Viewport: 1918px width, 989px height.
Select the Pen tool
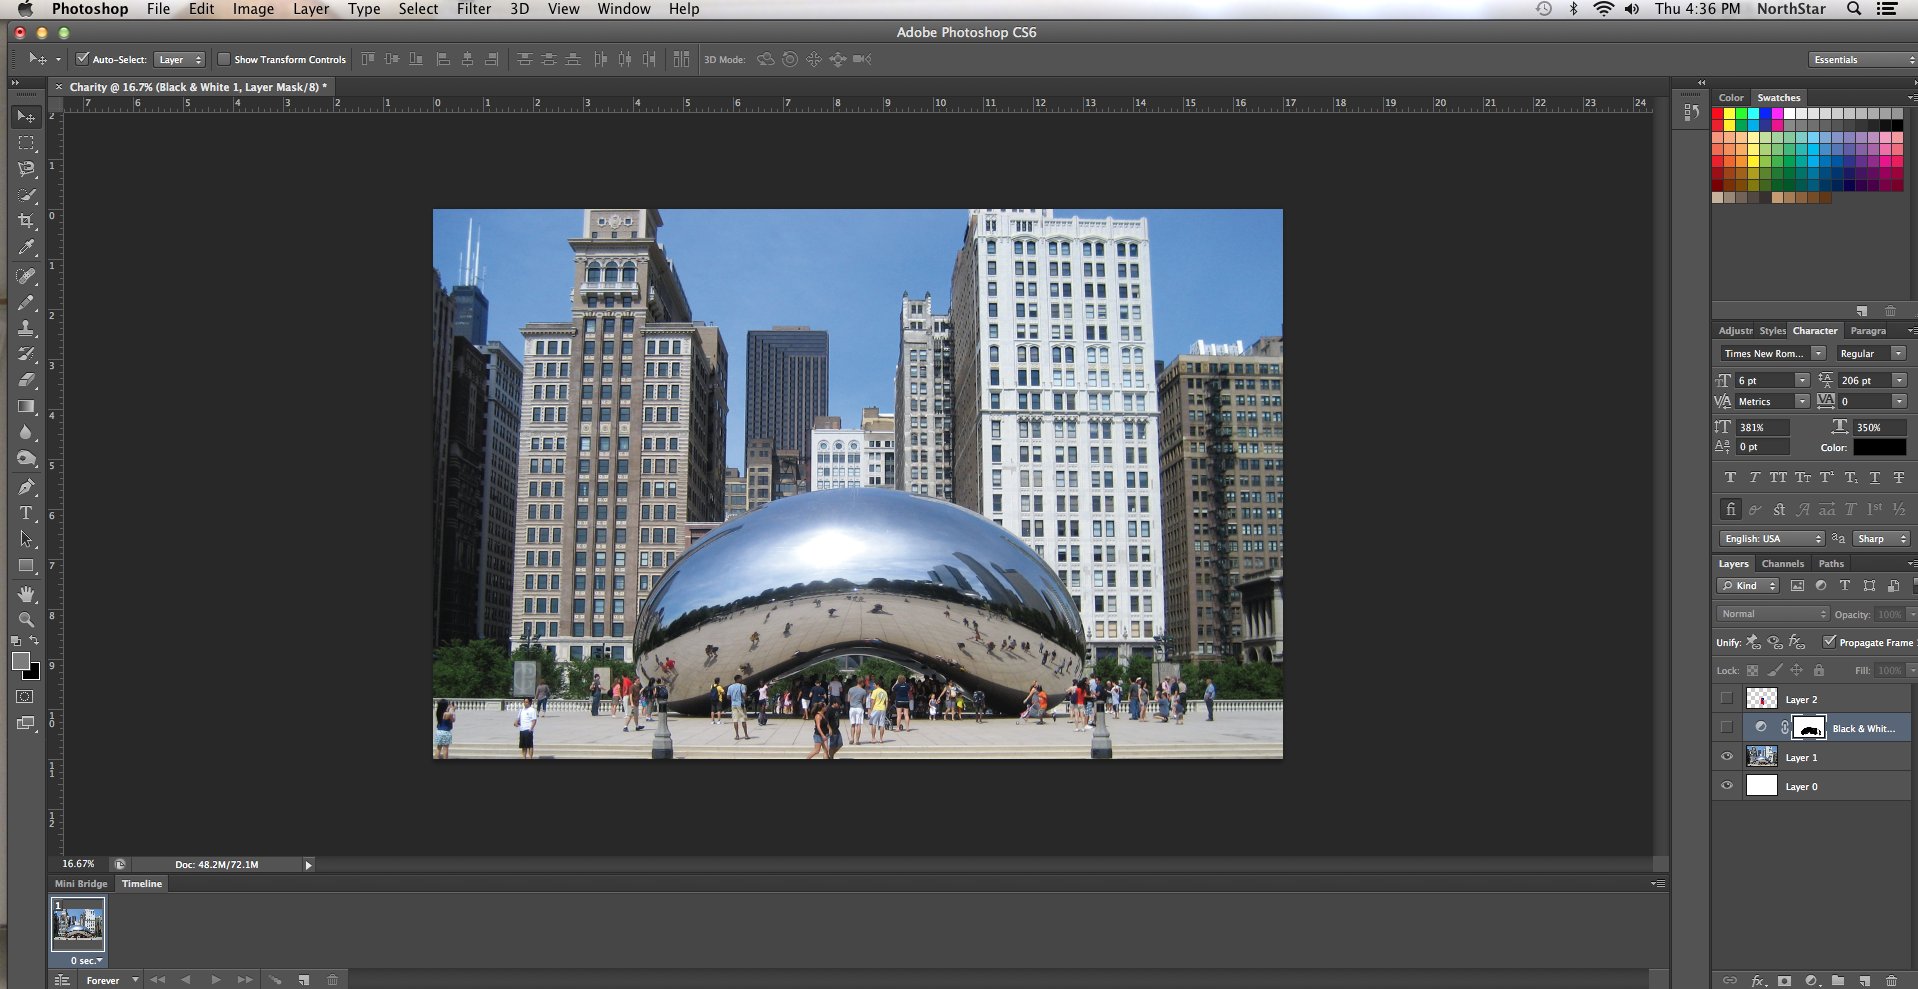(x=26, y=487)
